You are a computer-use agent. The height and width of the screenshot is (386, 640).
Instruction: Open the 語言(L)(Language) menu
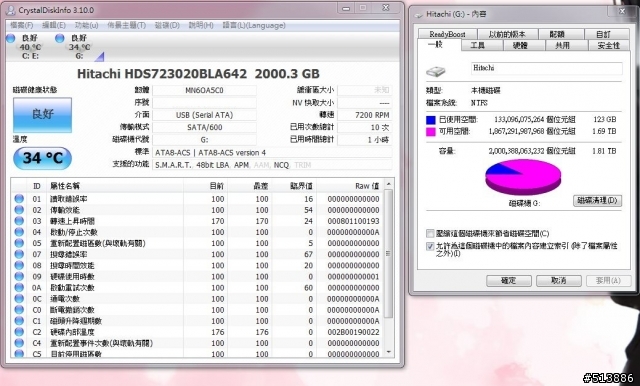254,25
